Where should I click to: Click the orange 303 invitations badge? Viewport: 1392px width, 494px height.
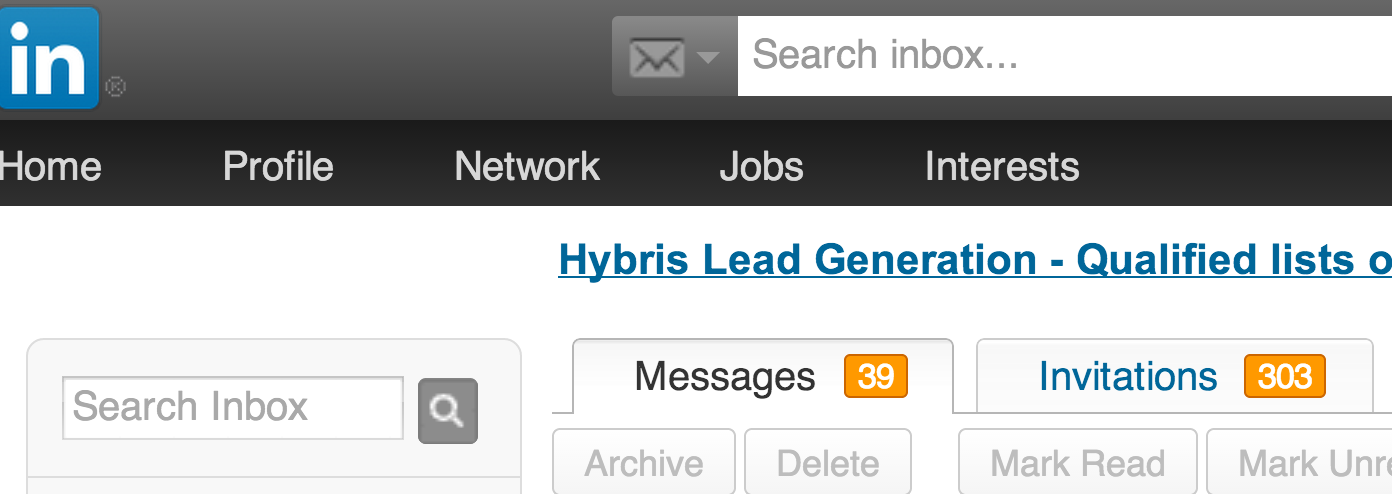point(1285,377)
